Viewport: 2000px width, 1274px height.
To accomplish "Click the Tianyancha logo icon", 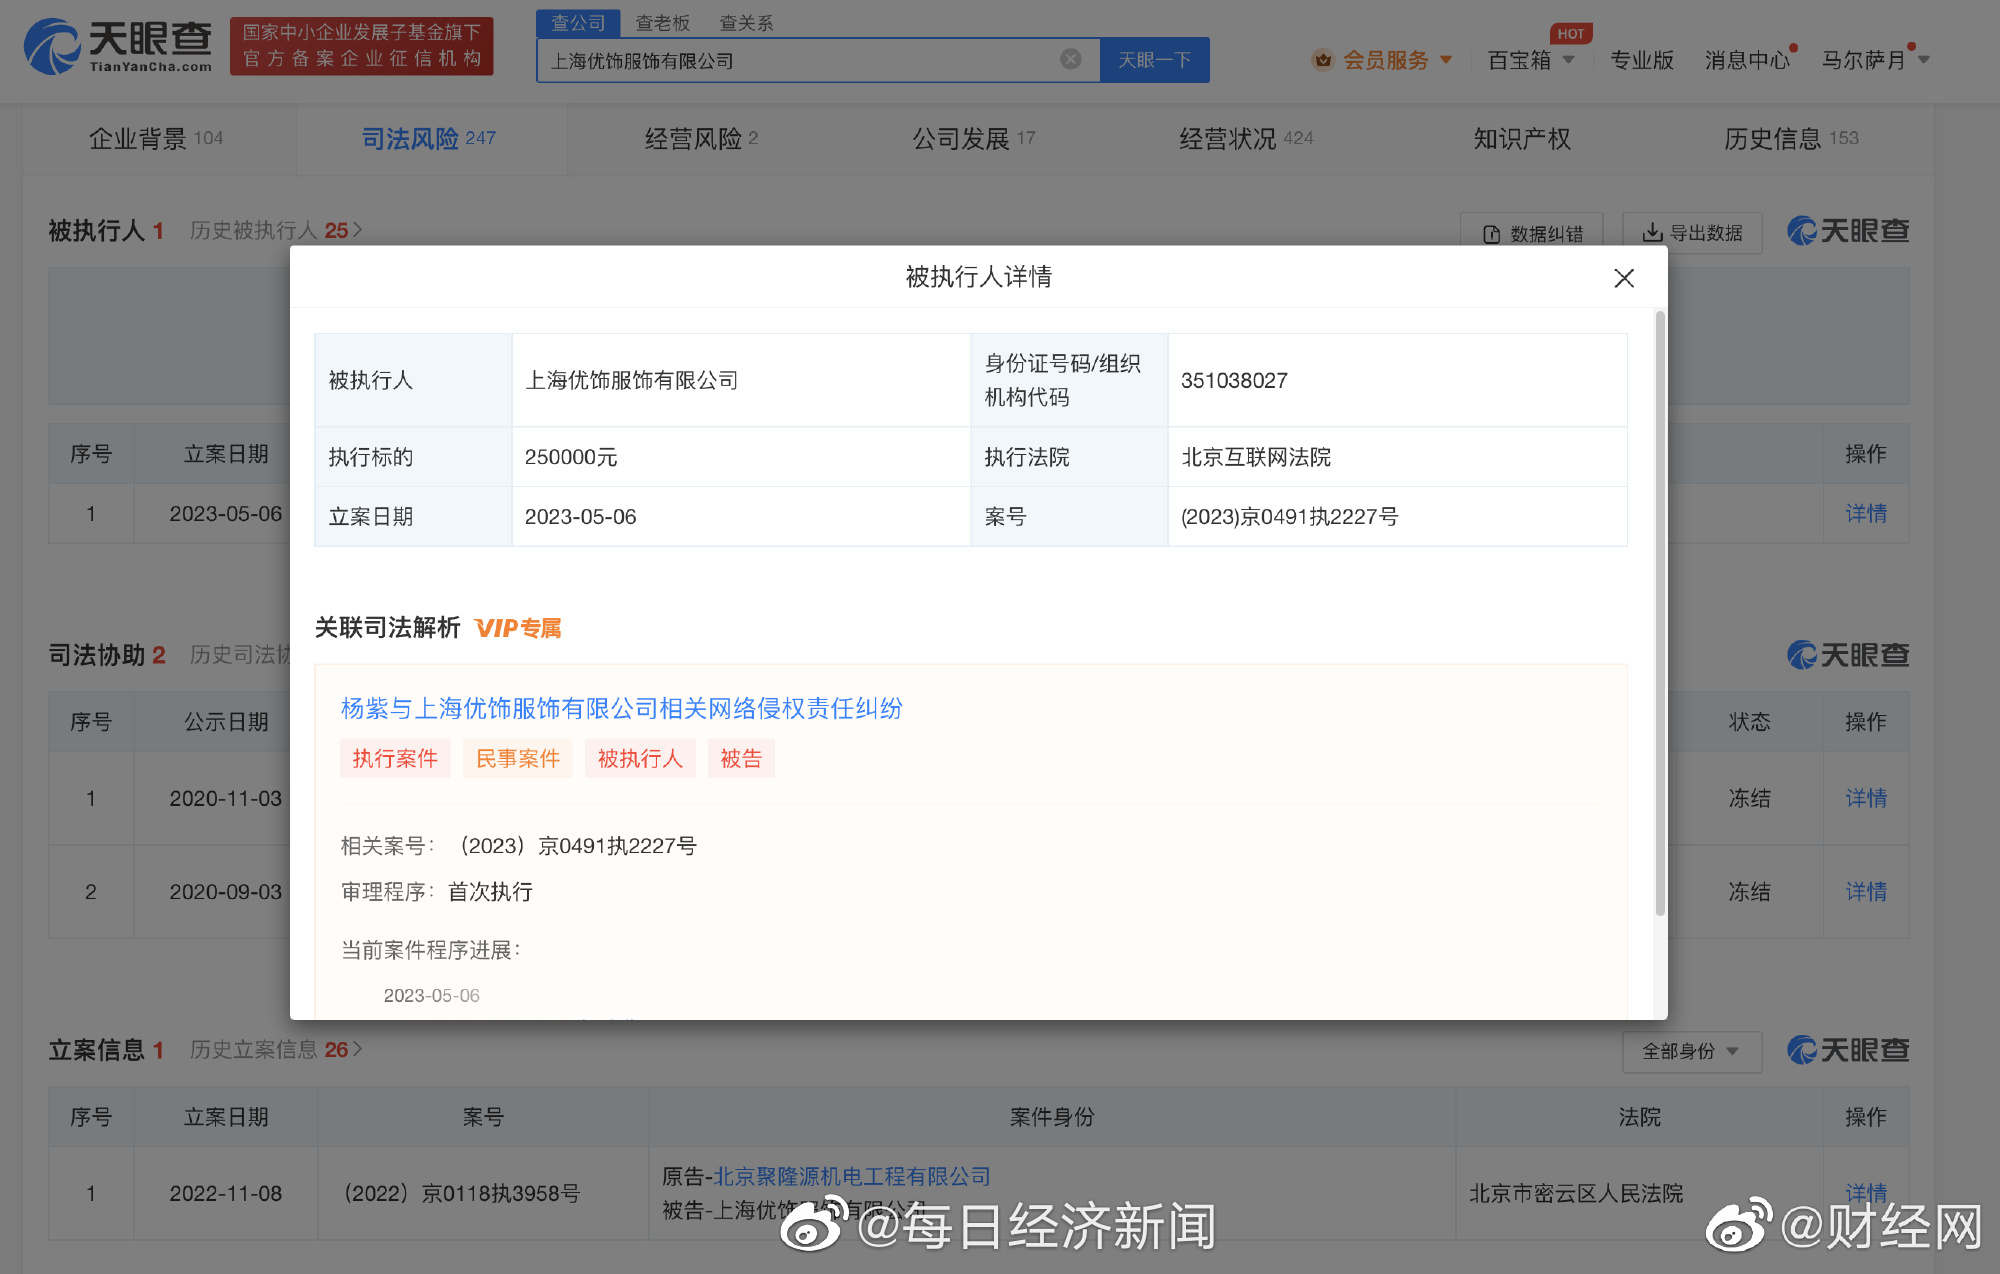I will [x=52, y=46].
